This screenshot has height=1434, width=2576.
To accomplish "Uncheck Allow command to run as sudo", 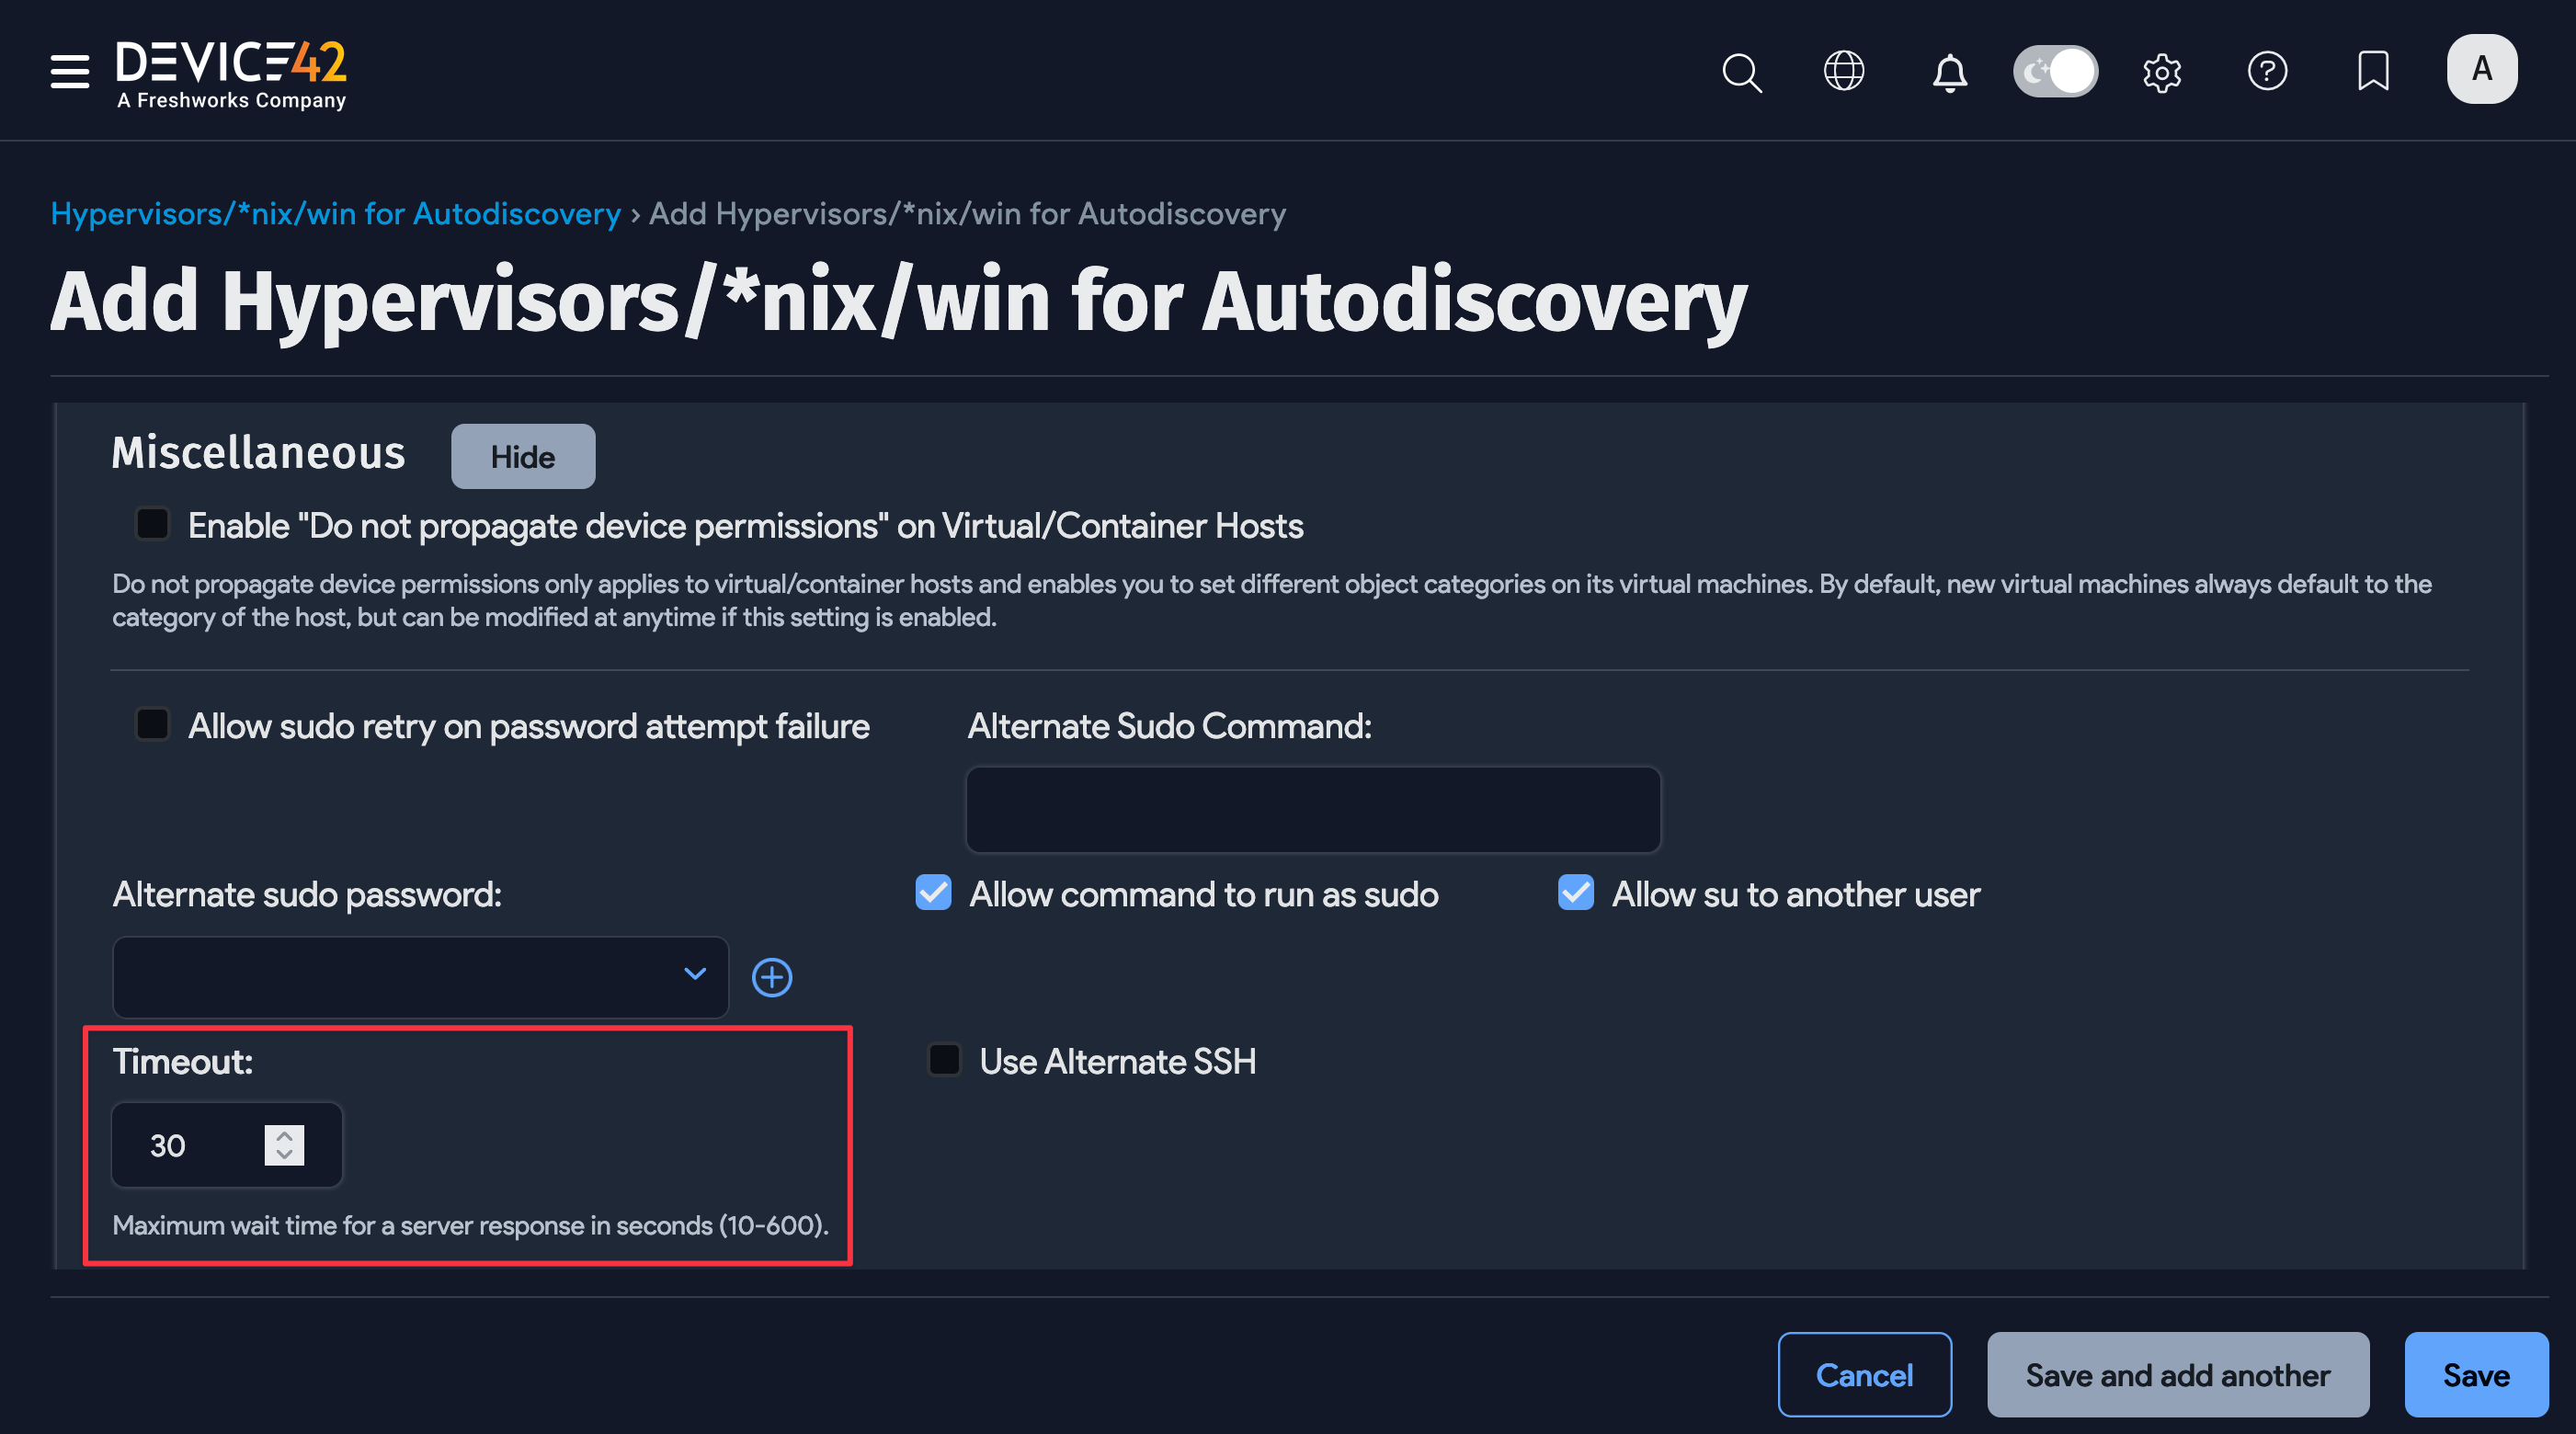I will (x=933, y=892).
